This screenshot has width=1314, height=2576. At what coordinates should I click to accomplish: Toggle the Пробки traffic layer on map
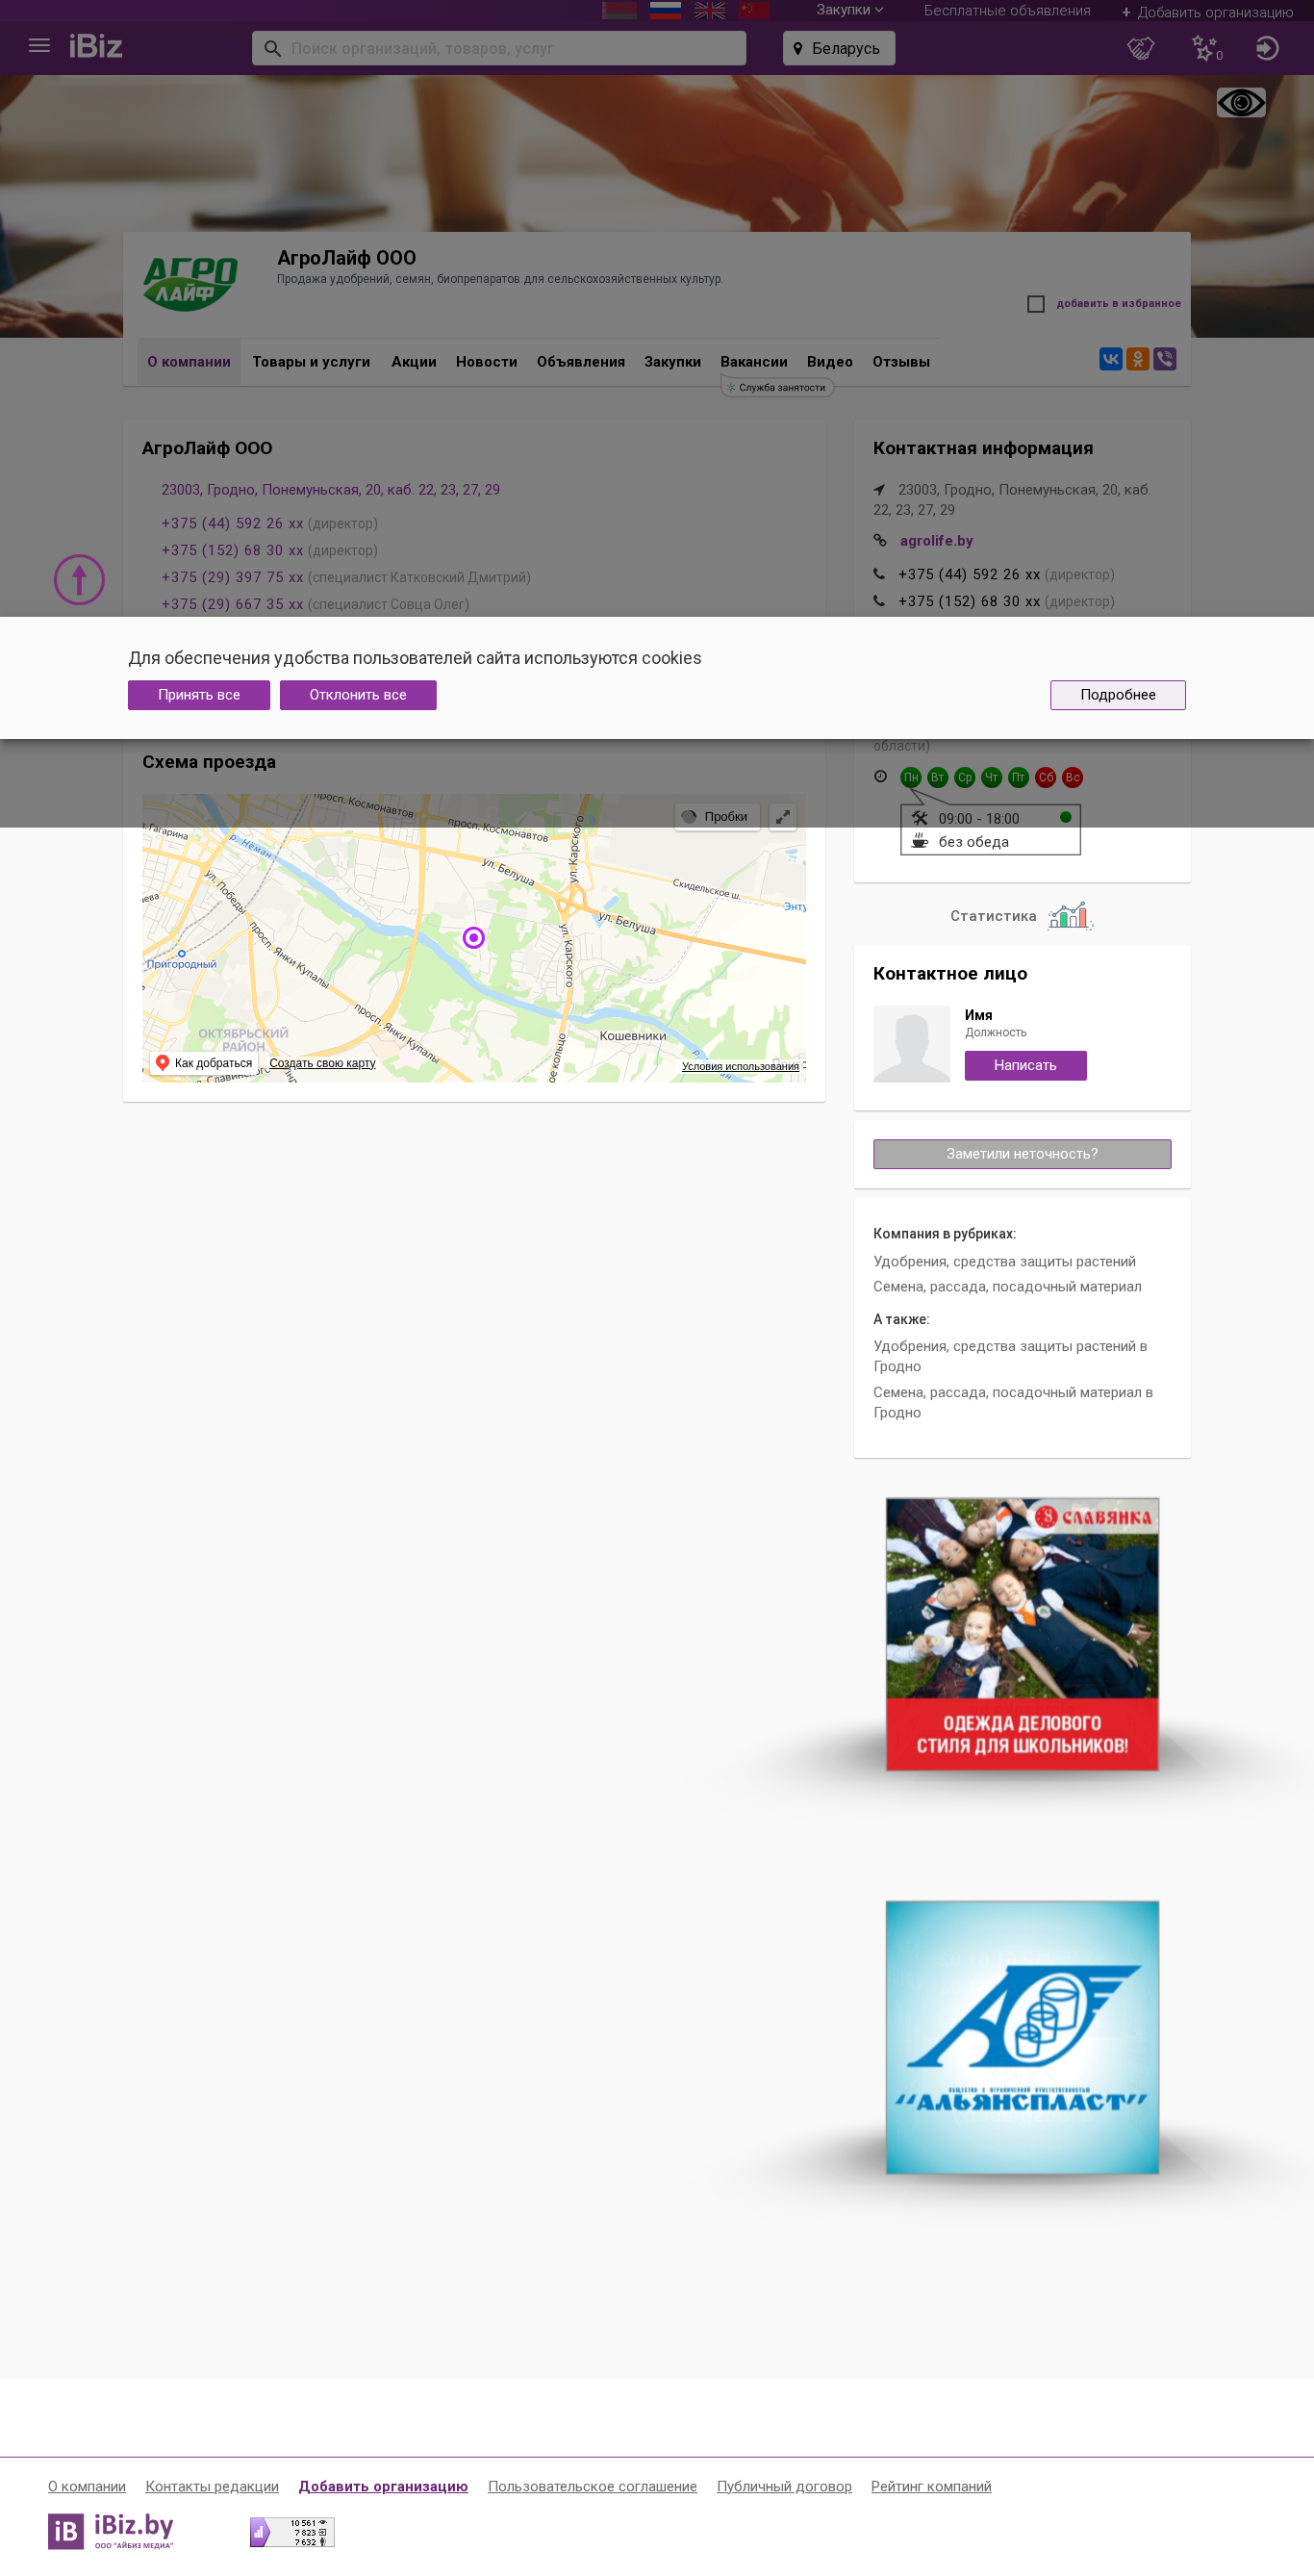click(717, 816)
